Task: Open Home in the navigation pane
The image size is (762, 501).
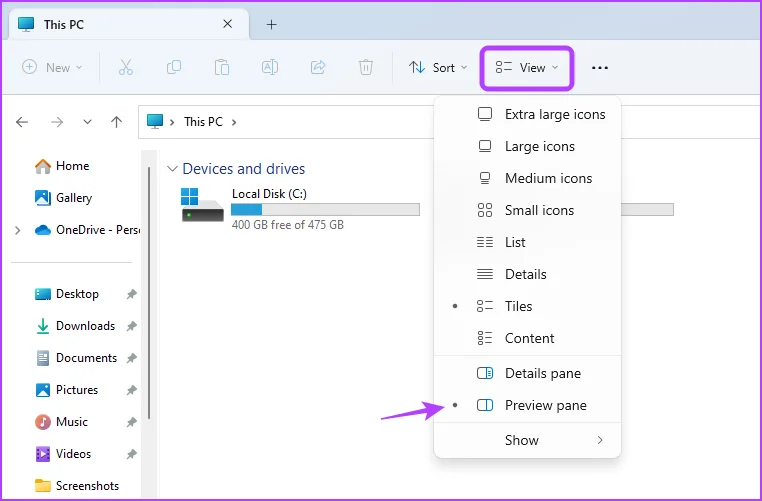Action: [62, 166]
